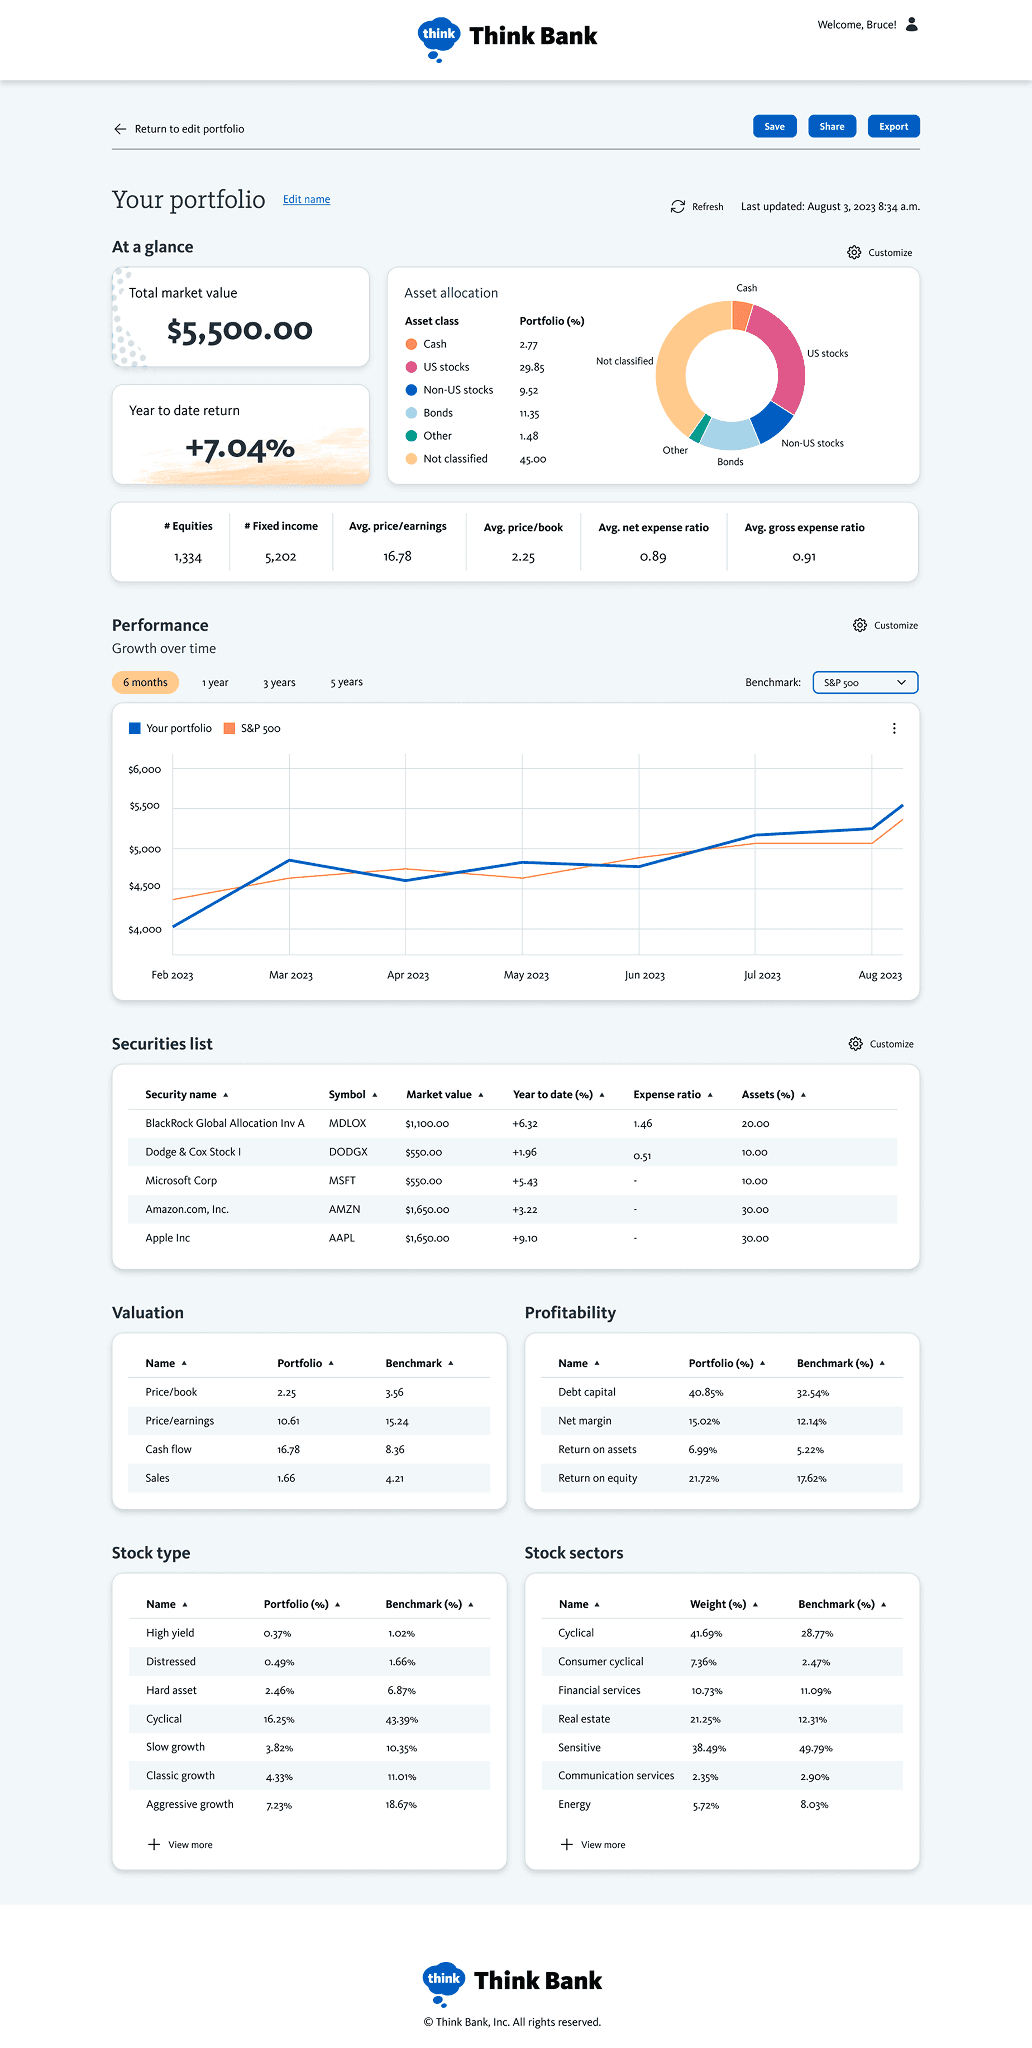Click the plus icon under Stock sectors
The image size is (1032, 2048).
point(567,1844)
